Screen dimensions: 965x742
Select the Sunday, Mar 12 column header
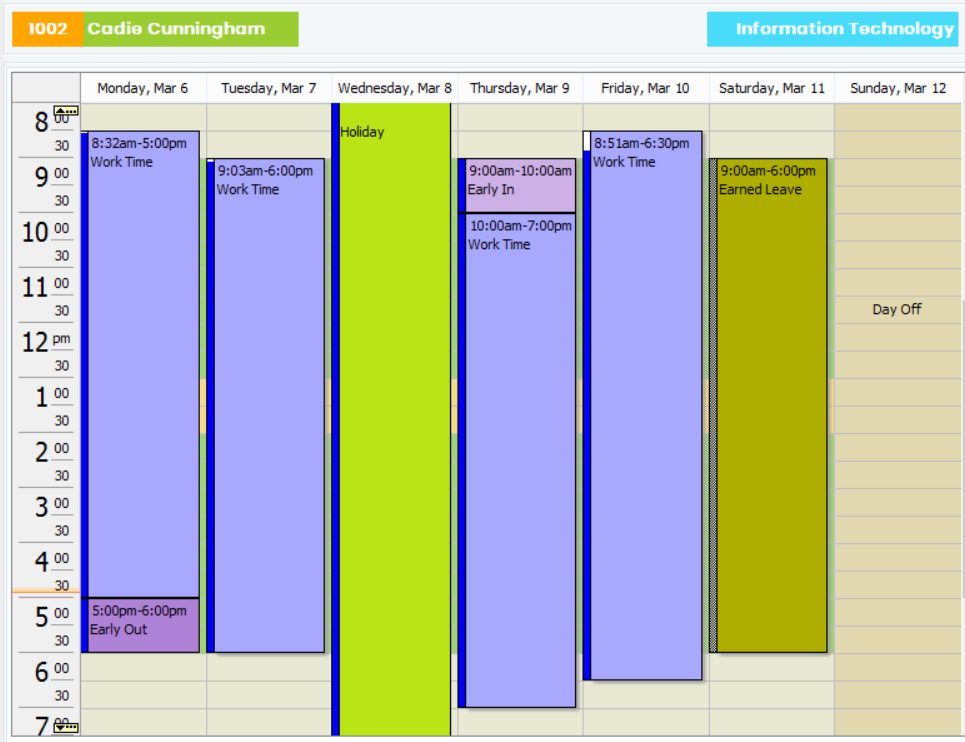coord(897,88)
